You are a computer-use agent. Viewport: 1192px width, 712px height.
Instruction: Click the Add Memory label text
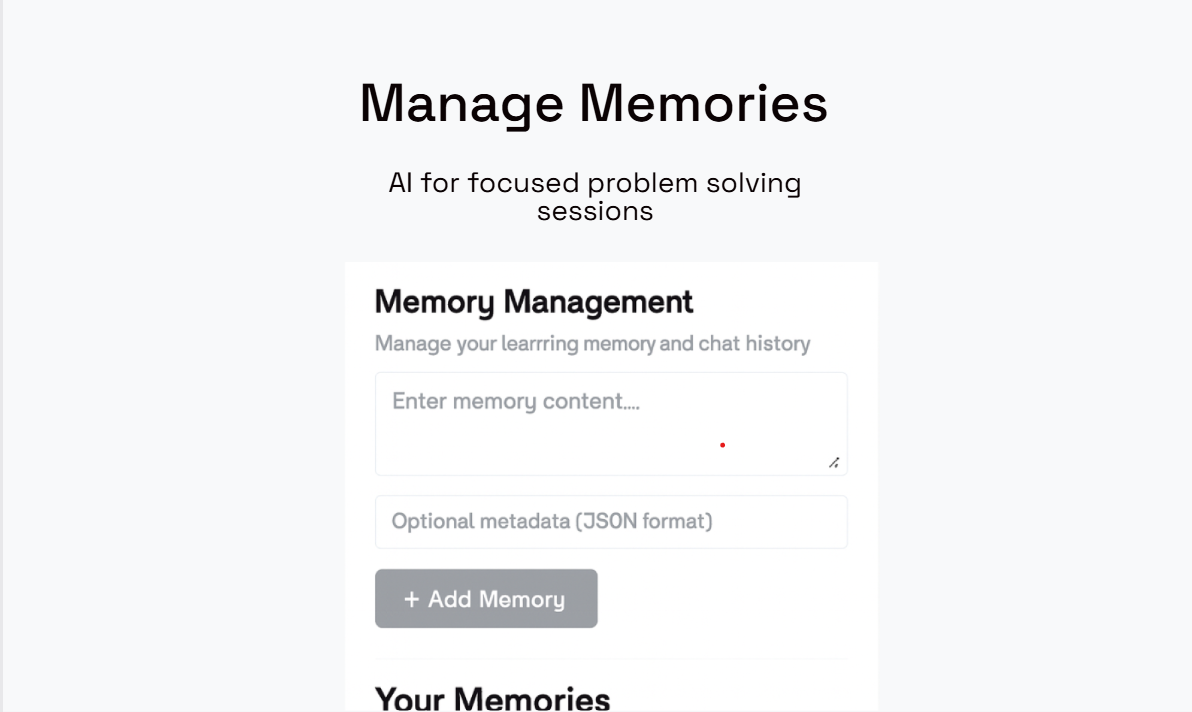(x=496, y=599)
